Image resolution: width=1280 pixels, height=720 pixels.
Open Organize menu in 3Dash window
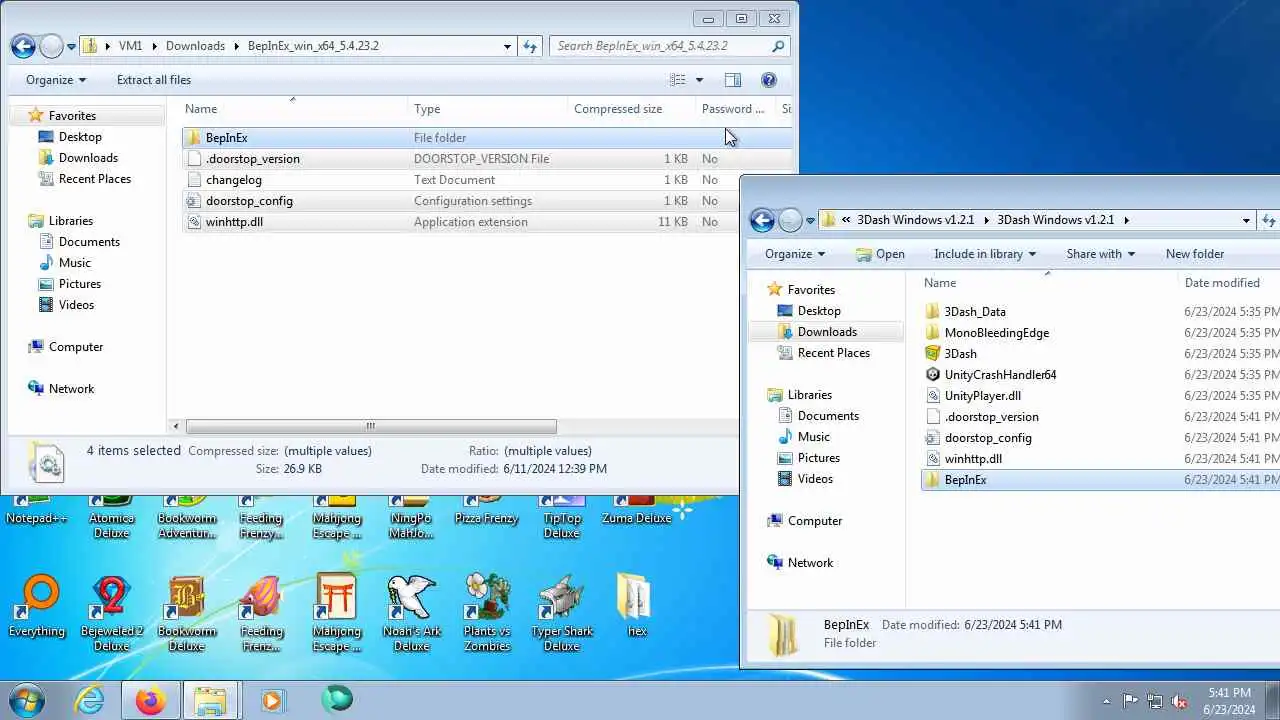pyautogui.click(x=795, y=254)
